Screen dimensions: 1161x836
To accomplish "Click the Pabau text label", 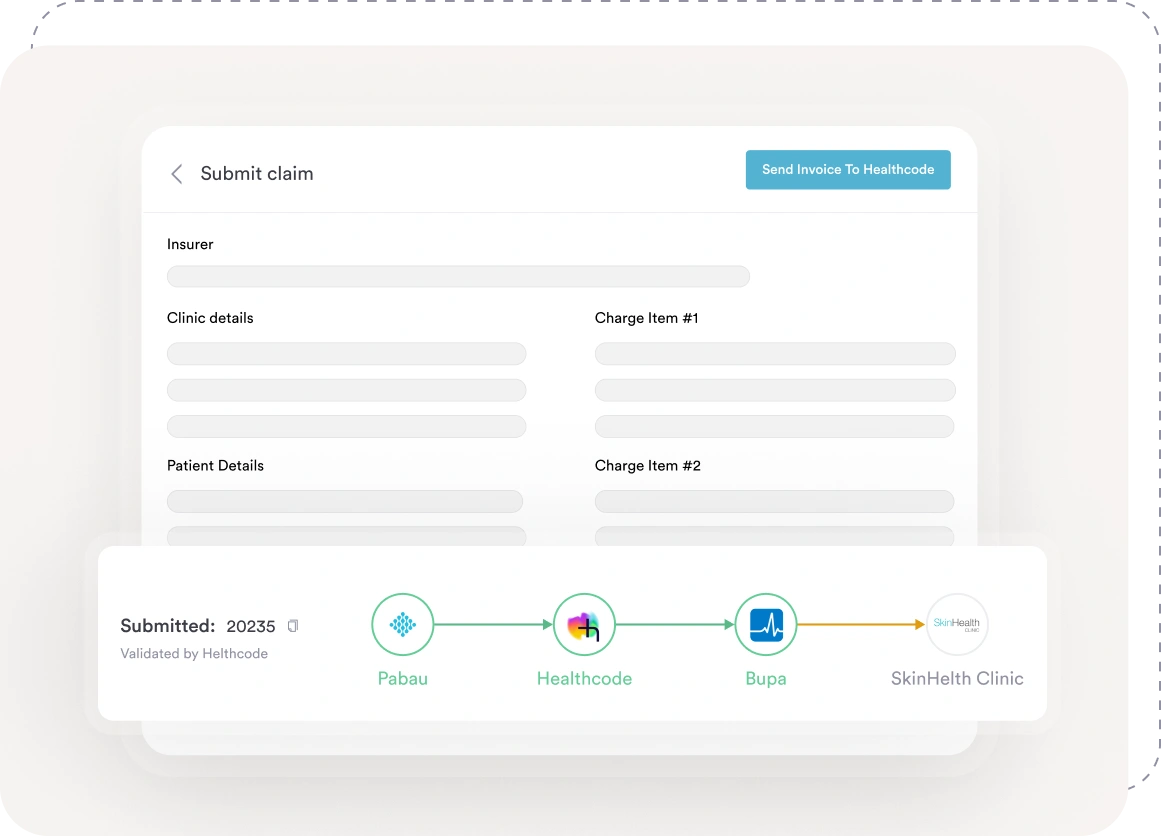I will (402, 679).
